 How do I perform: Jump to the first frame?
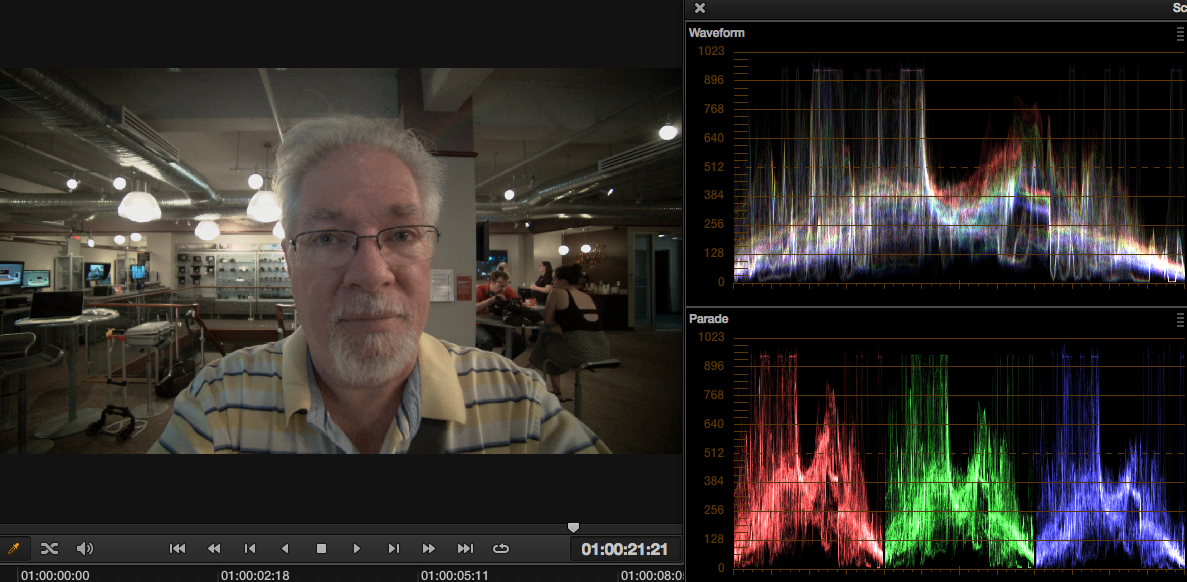pos(177,549)
